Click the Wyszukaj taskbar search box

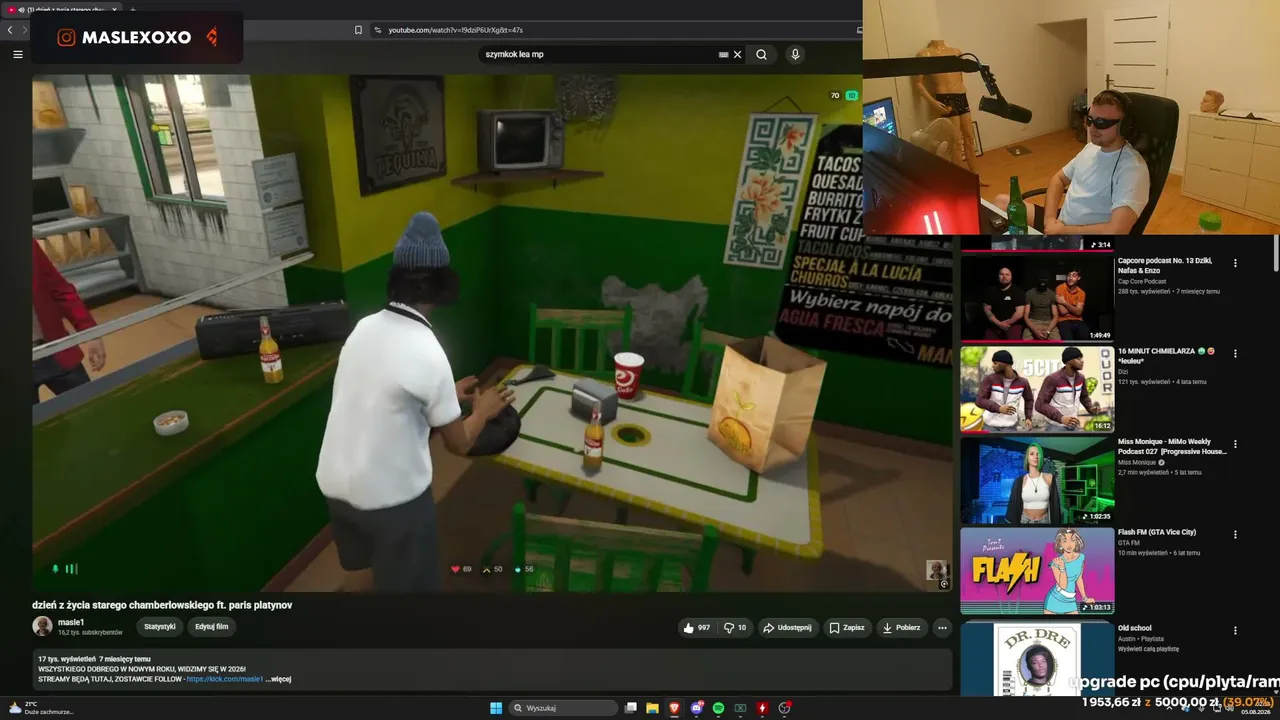[x=564, y=708]
